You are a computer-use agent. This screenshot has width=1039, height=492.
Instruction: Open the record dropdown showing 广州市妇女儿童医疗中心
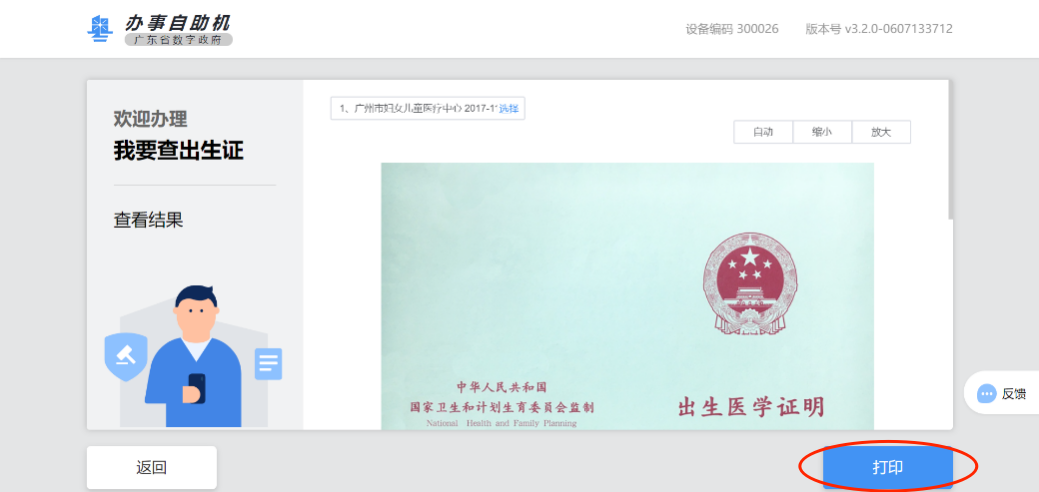[427, 109]
